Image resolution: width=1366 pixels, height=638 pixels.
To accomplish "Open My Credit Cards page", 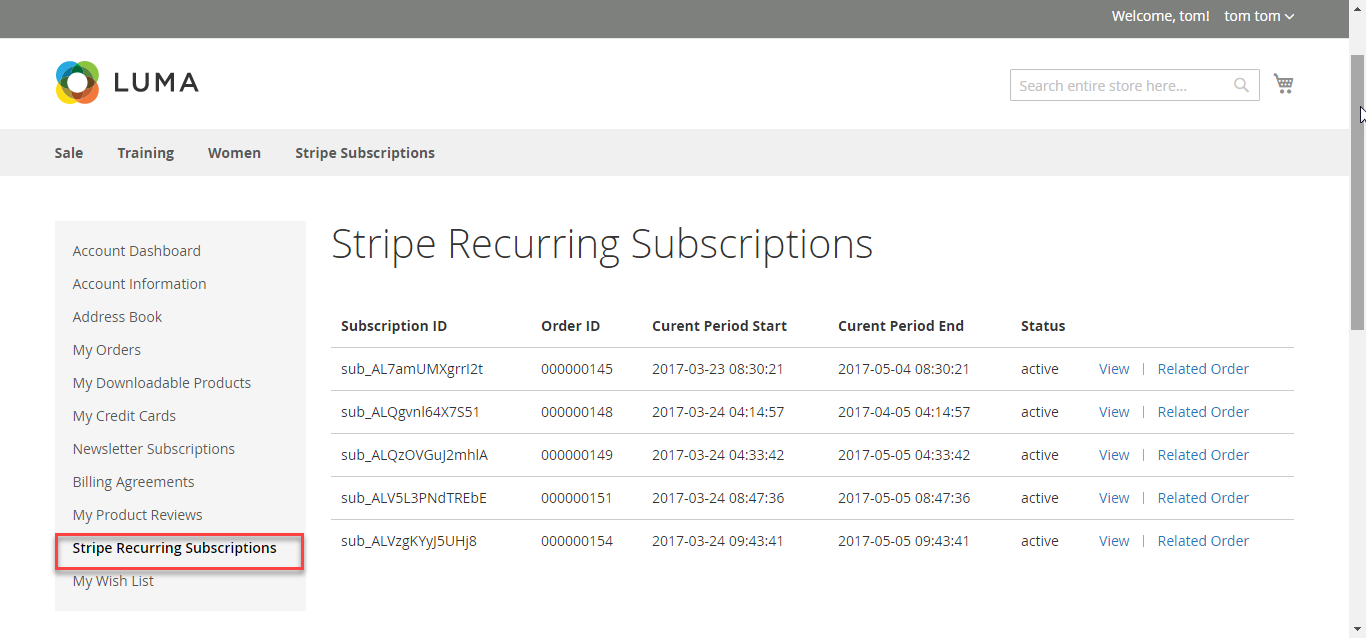I will click(x=124, y=416).
